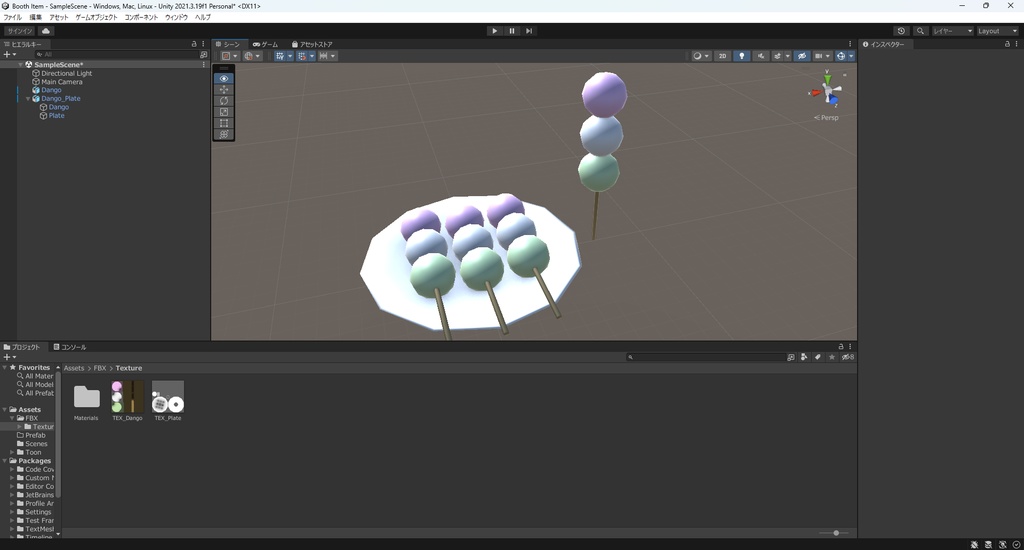Image resolution: width=1024 pixels, height=550 pixels.
Task: Select the combined Transform tool in scene overlay
Action: [x=224, y=134]
